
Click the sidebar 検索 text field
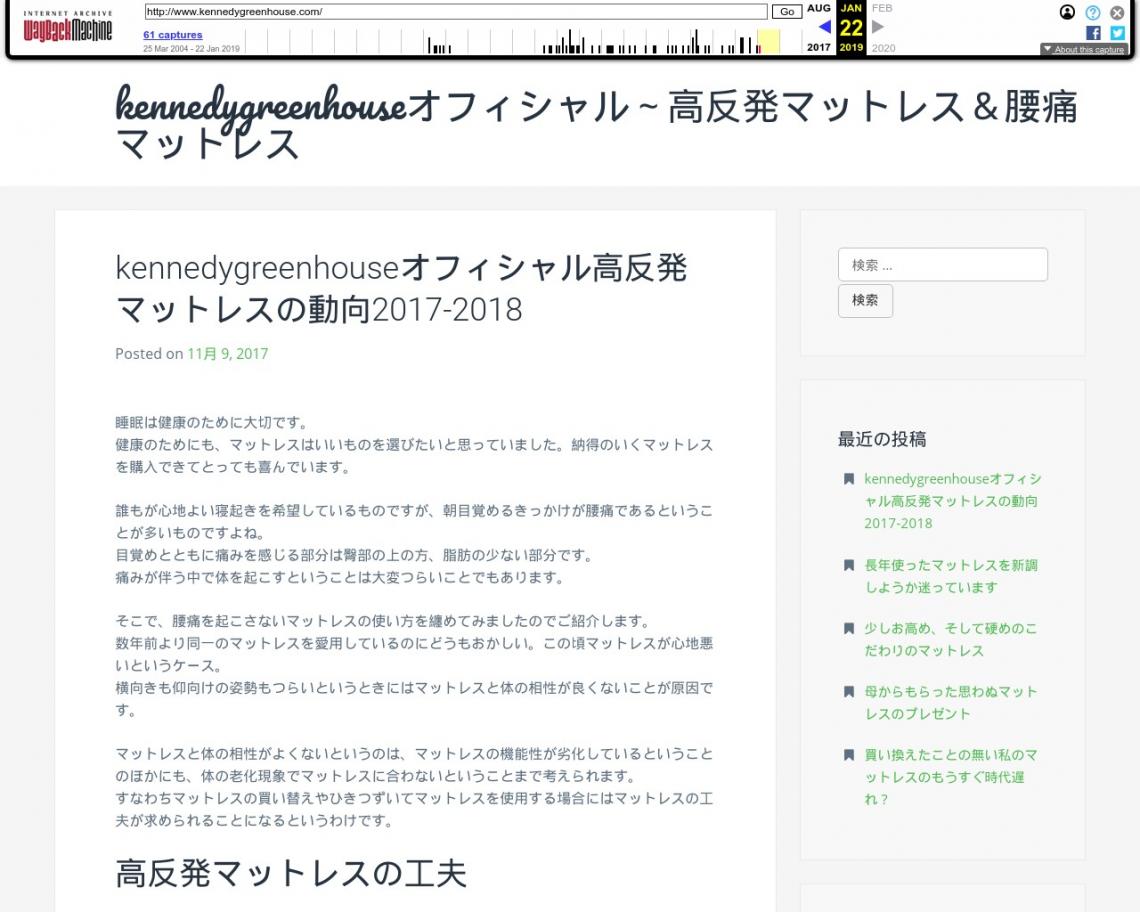tap(942, 265)
